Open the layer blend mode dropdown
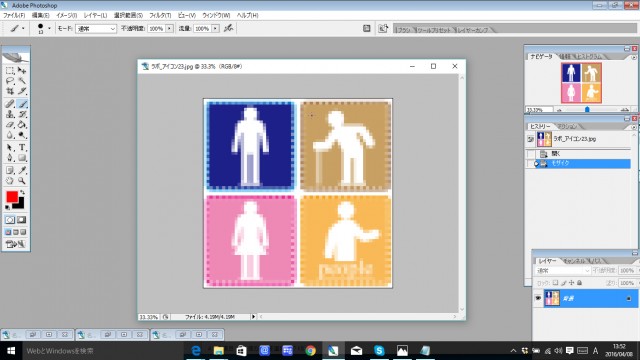 pyautogui.click(x=563, y=271)
